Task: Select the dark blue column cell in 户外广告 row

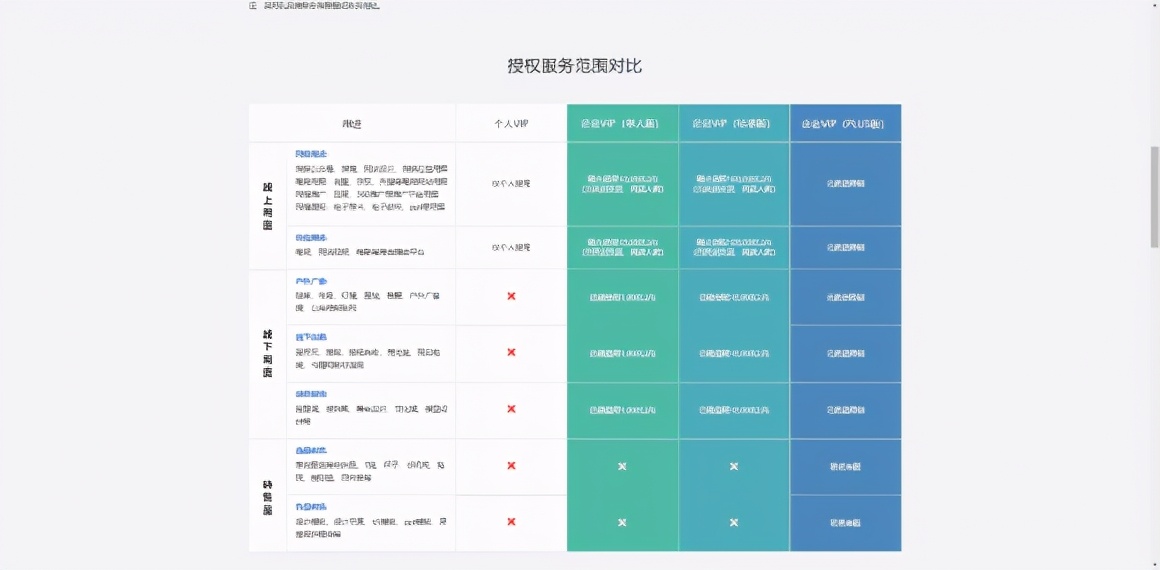Action: coord(846,297)
